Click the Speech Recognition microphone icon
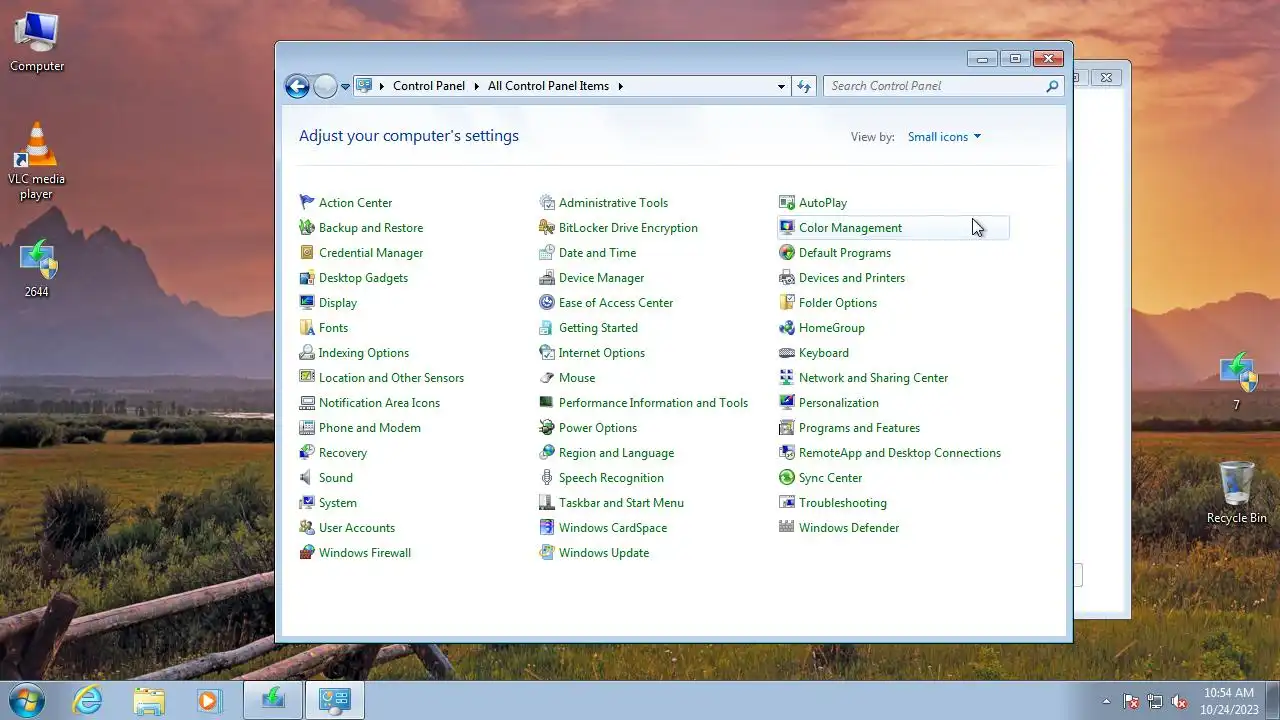This screenshot has width=1280, height=720. pyautogui.click(x=547, y=477)
